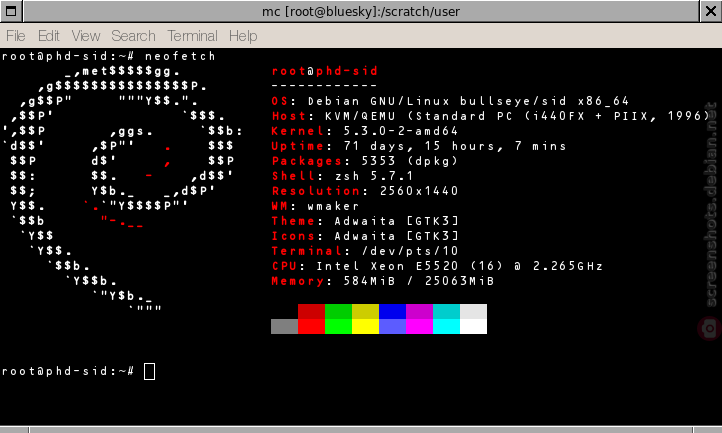This screenshot has height=433, width=722.
Task: Click the Icons line Adwaita [GTK3]
Action: pos(365,236)
